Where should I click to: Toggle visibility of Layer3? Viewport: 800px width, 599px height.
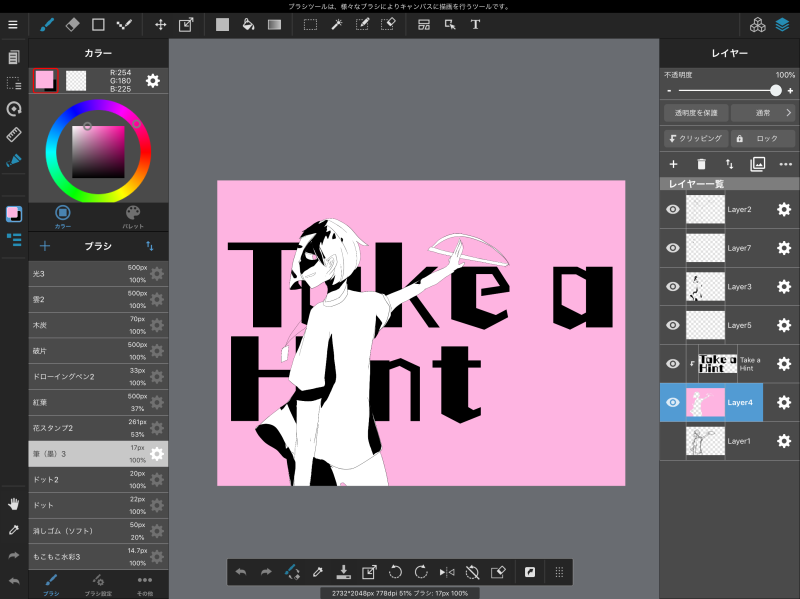click(x=673, y=287)
